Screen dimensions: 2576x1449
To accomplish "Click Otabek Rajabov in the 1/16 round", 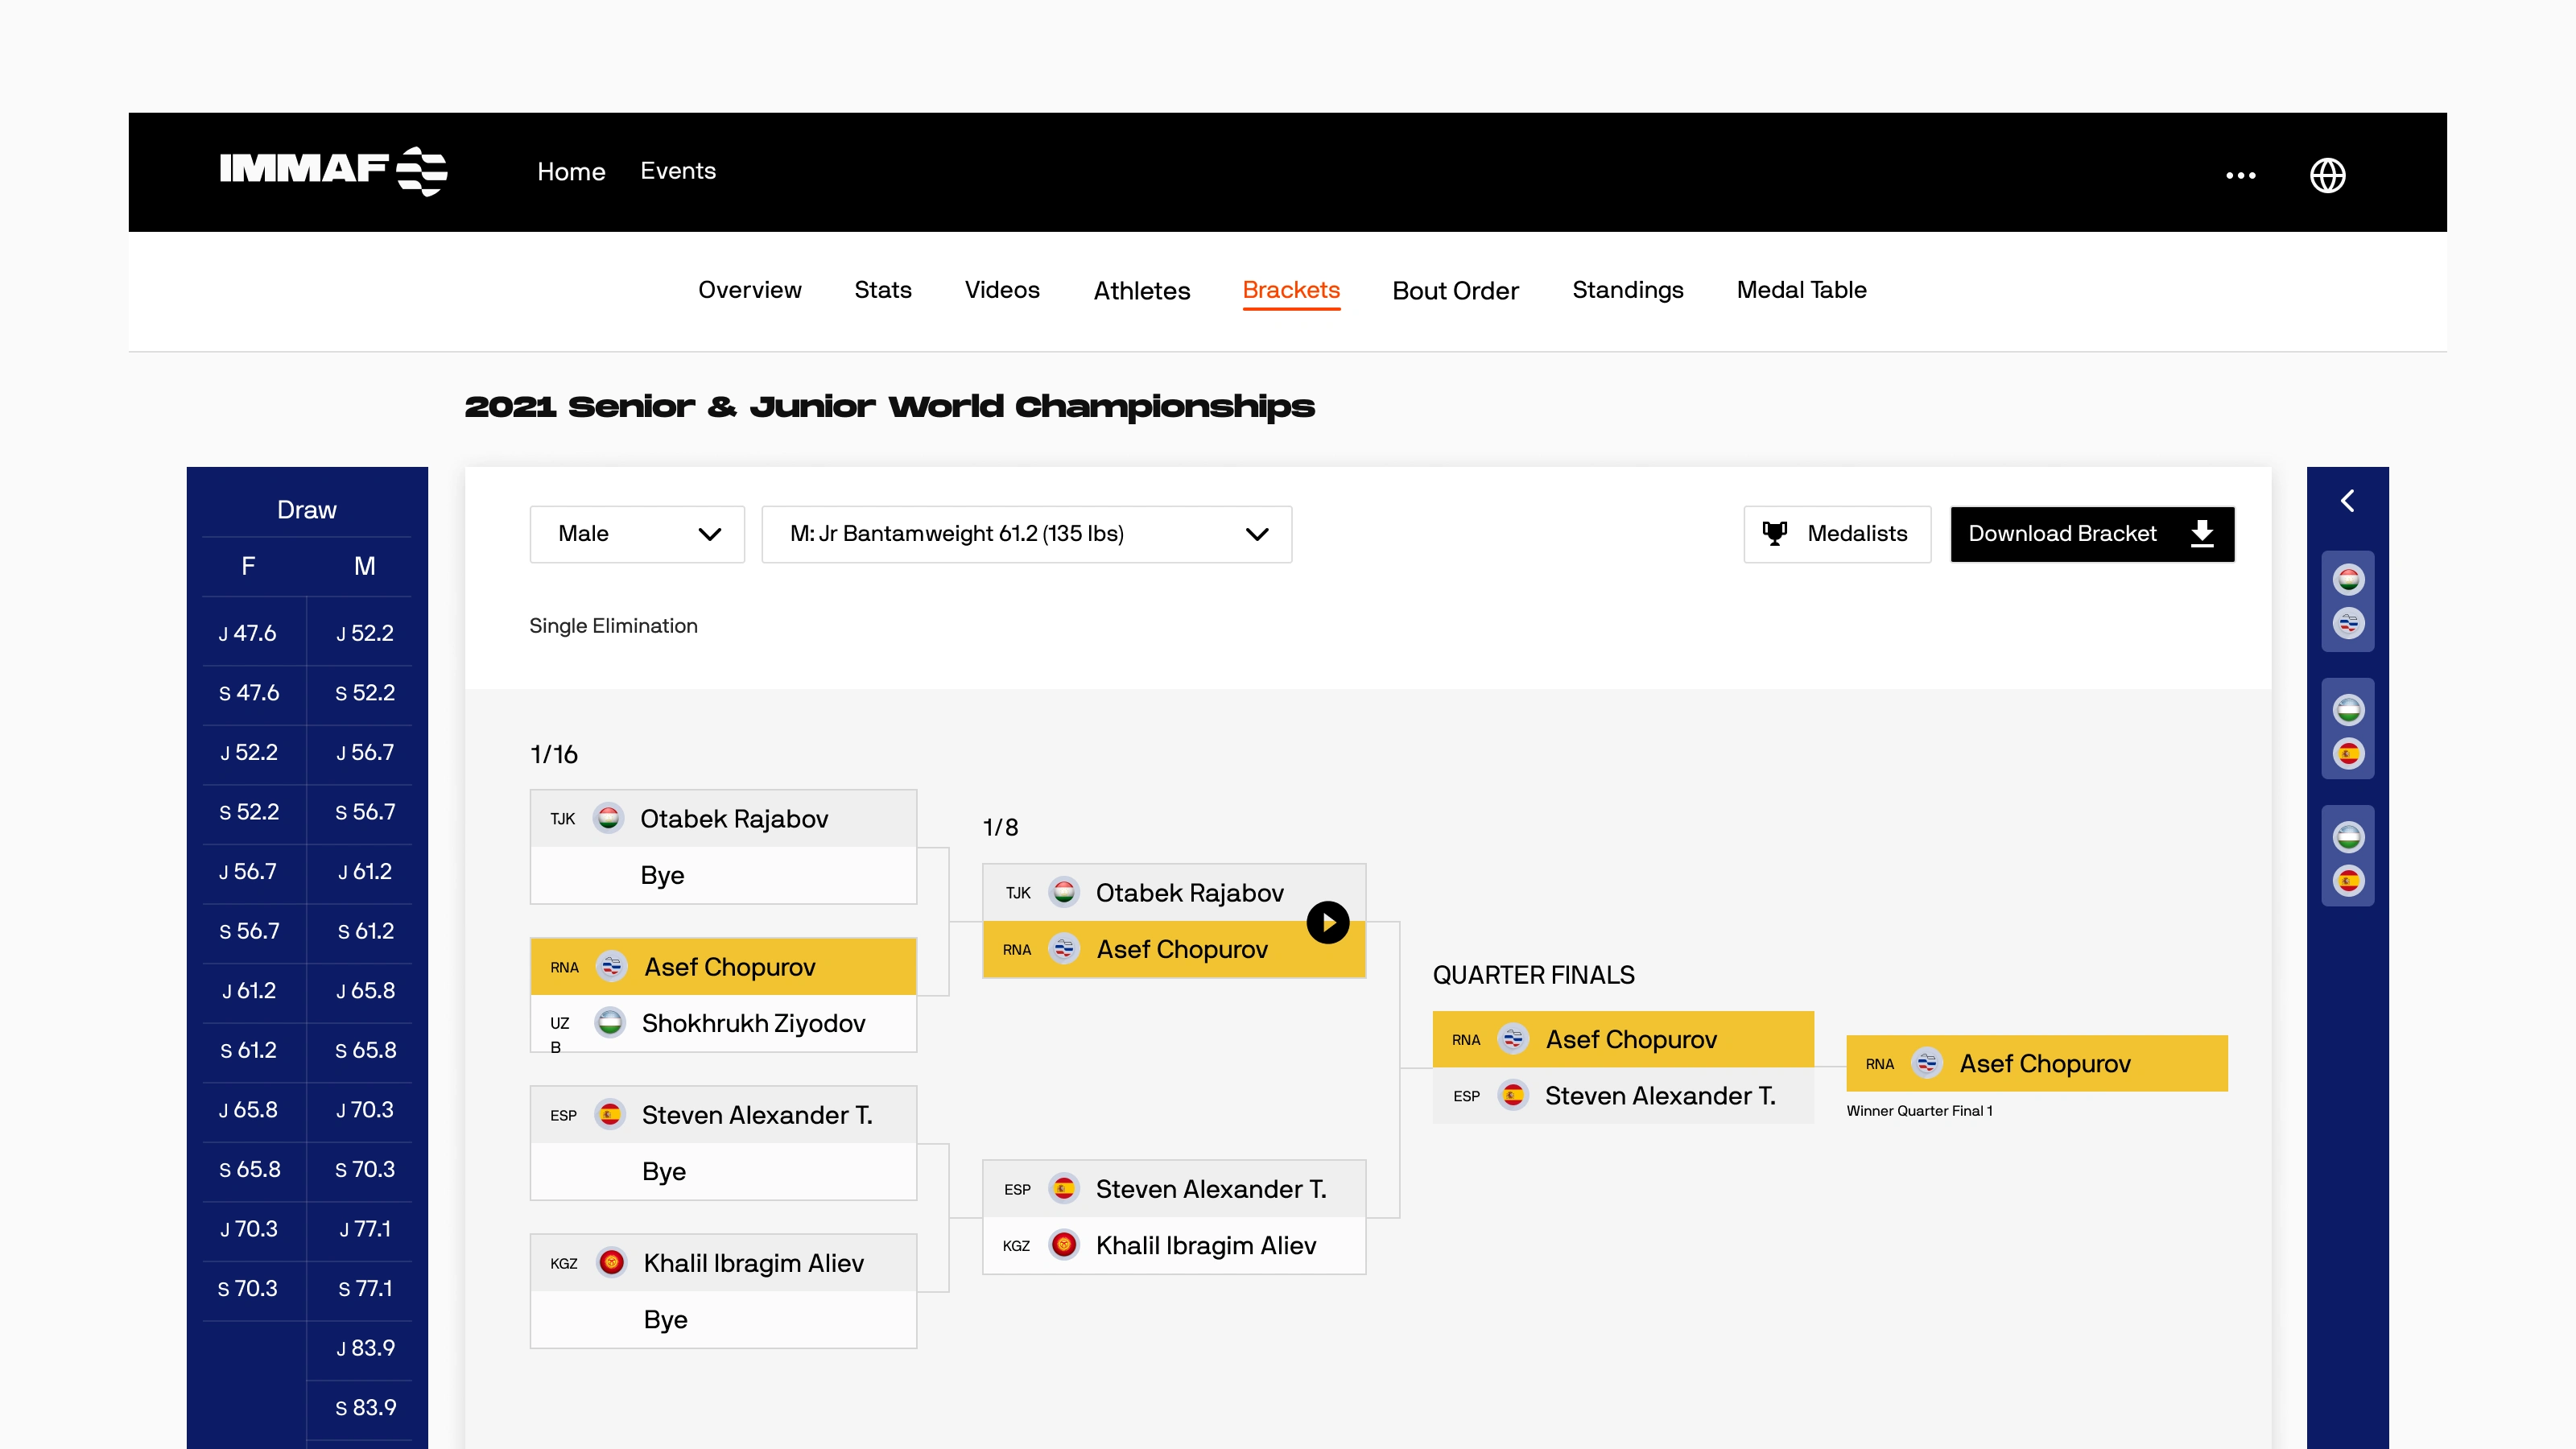I will pyautogui.click(x=734, y=819).
